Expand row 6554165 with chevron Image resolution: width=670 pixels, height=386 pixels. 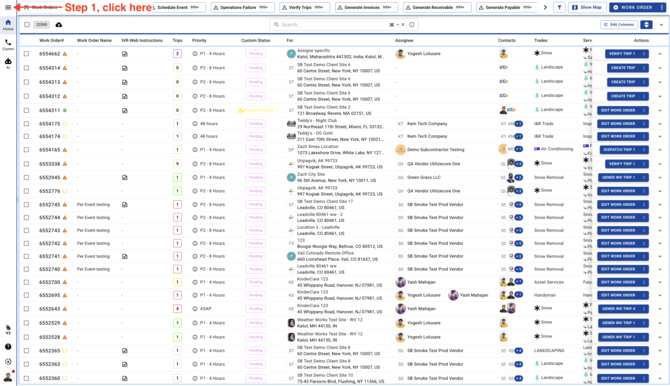(660, 150)
